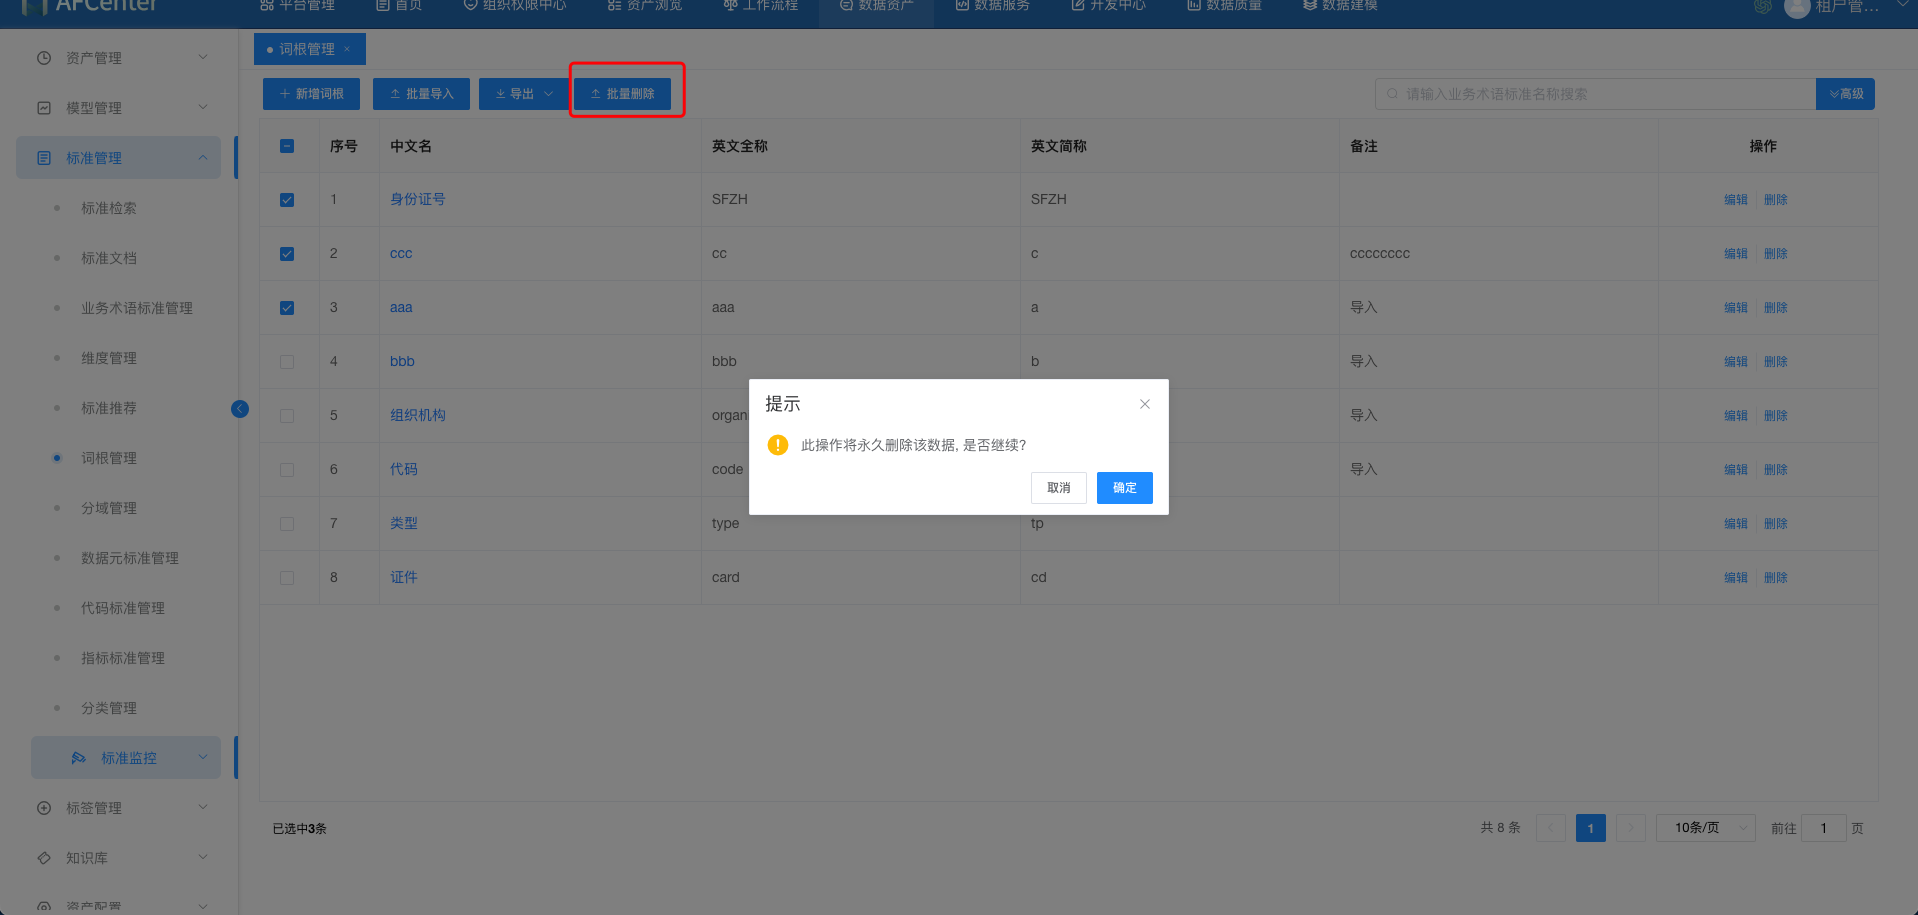Collapse the 标准管理 sidebar section
This screenshot has width=1918, height=915.
click(203, 158)
